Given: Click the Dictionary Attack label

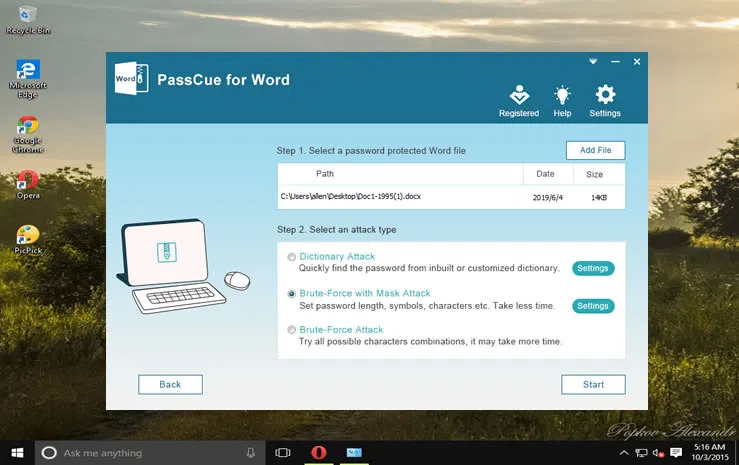Looking at the screenshot, I should click(337, 256).
